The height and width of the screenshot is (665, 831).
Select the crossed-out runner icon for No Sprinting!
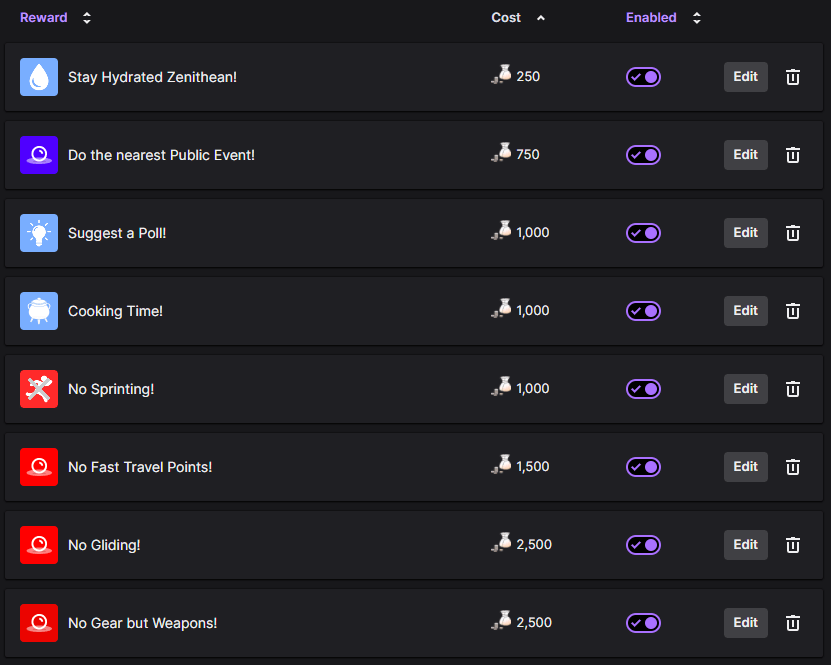pos(37,389)
